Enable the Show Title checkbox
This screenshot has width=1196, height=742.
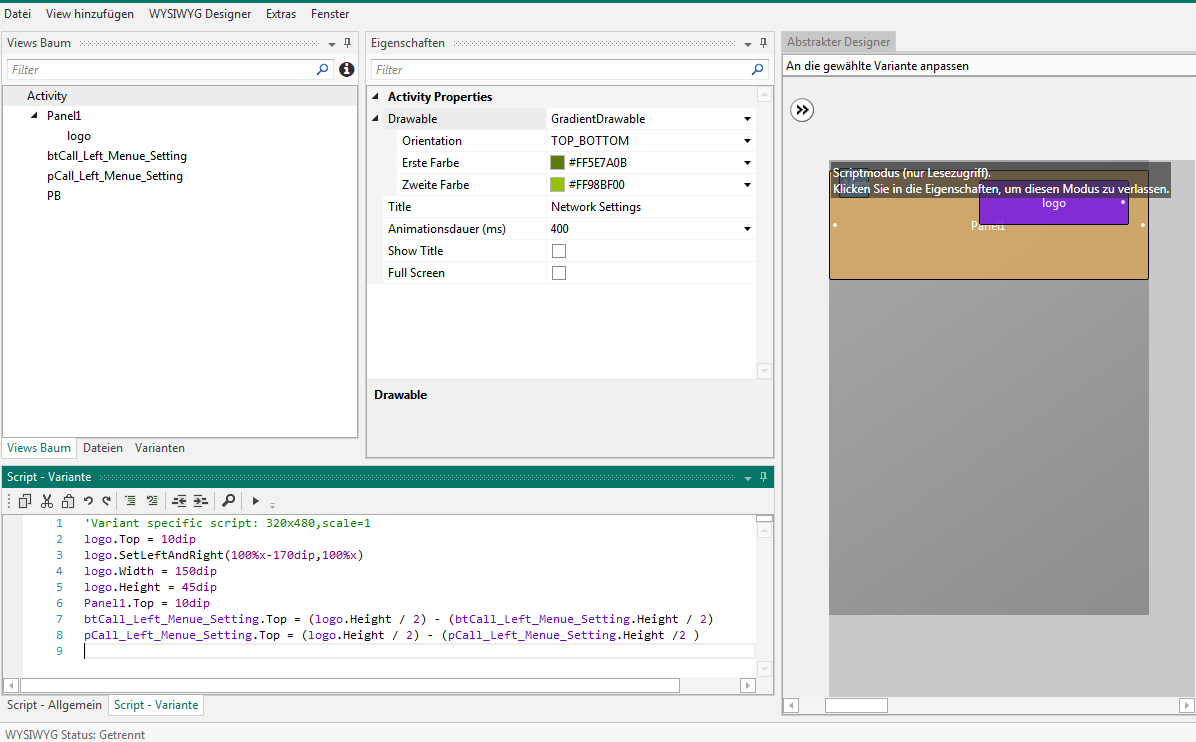(x=559, y=251)
